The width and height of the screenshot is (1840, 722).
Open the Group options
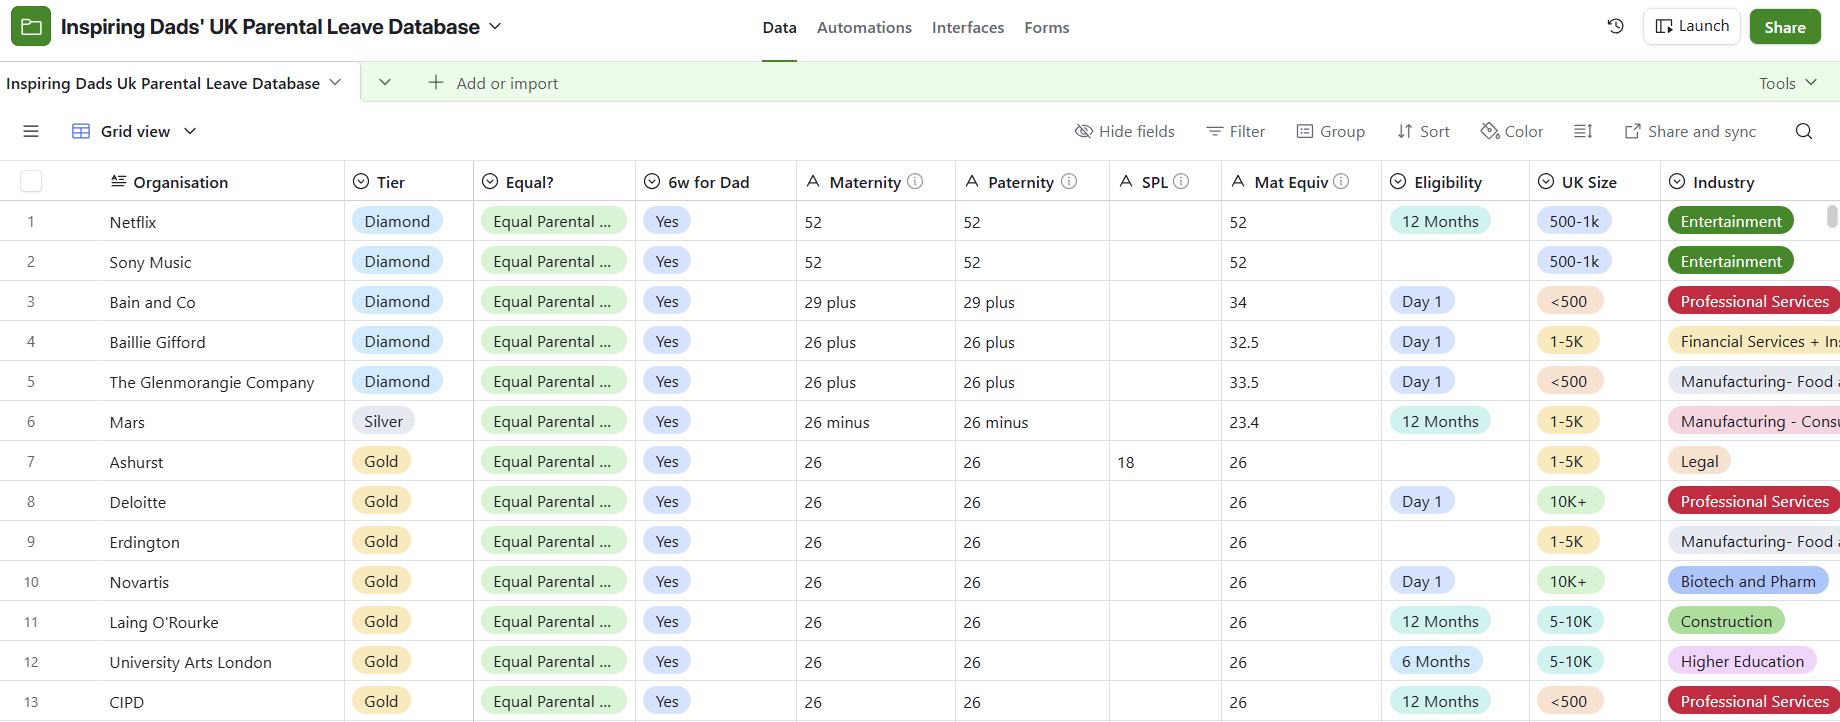pyautogui.click(x=1331, y=131)
